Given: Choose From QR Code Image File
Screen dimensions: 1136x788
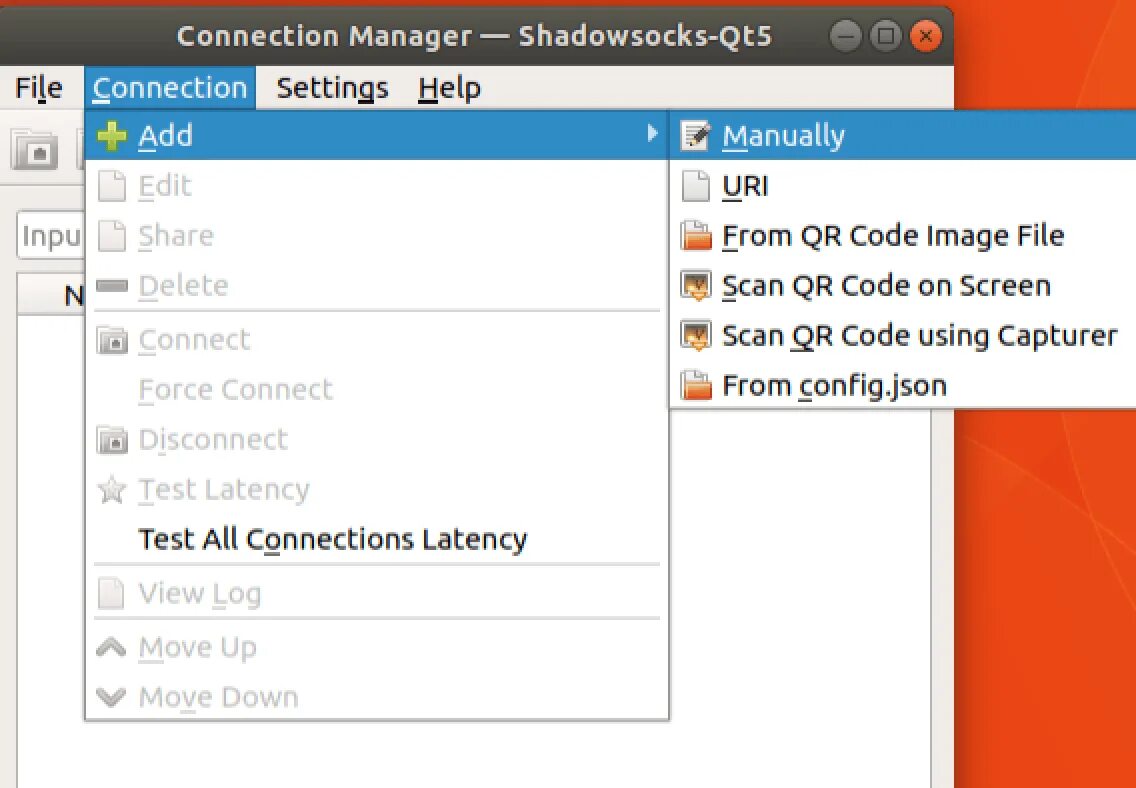Looking at the screenshot, I should pyautogui.click(x=903, y=236).
